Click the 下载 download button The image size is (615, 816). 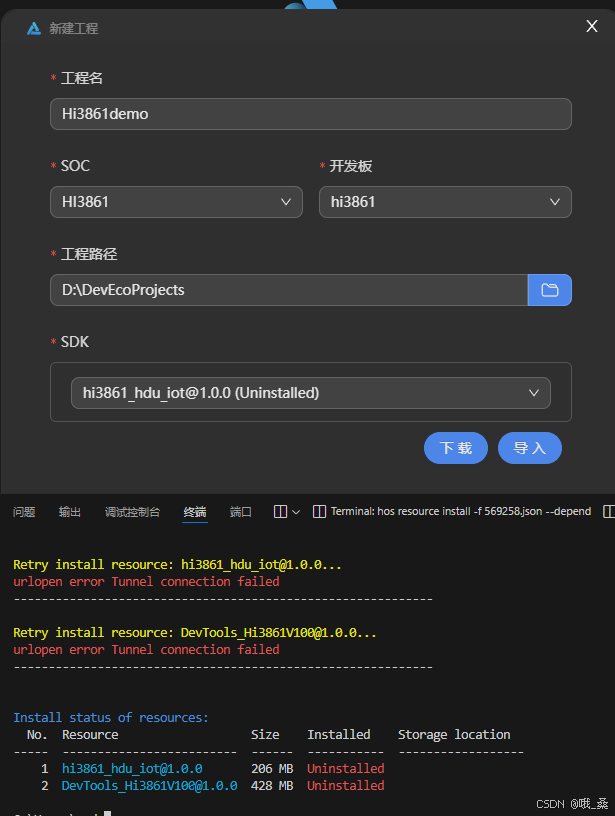pyautogui.click(x=456, y=448)
